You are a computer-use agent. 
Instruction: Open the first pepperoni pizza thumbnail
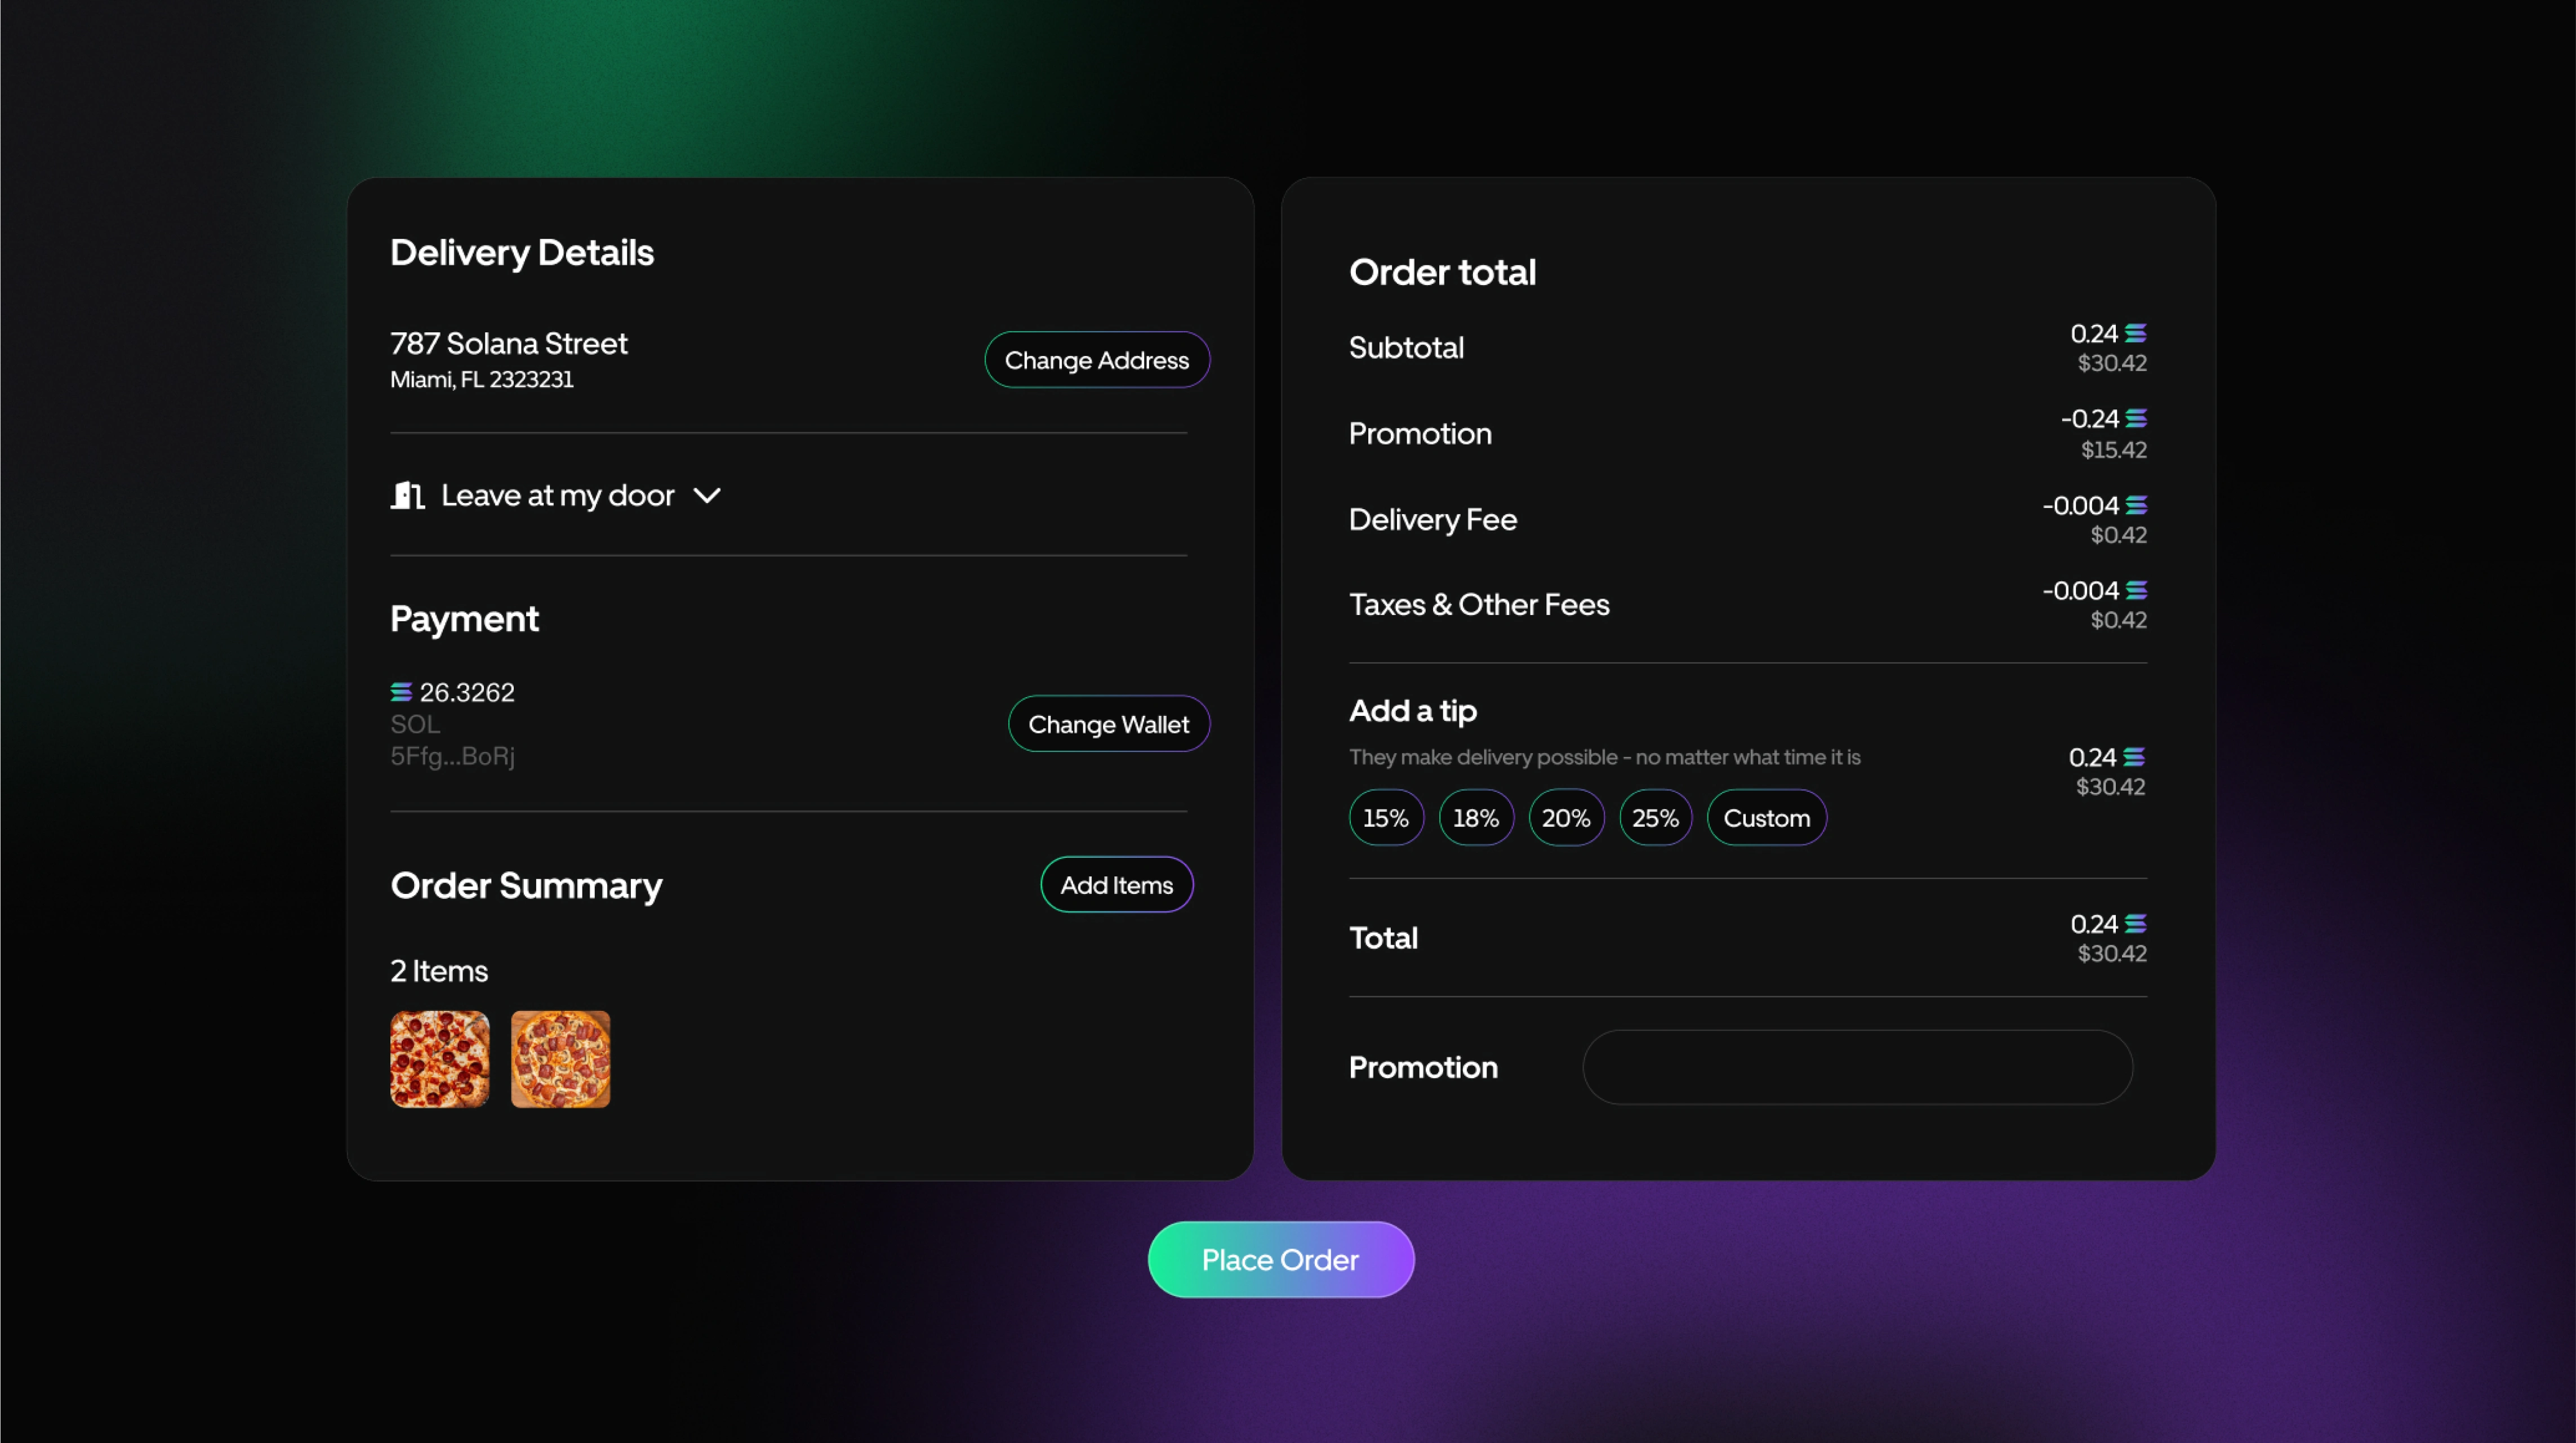(440, 1059)
